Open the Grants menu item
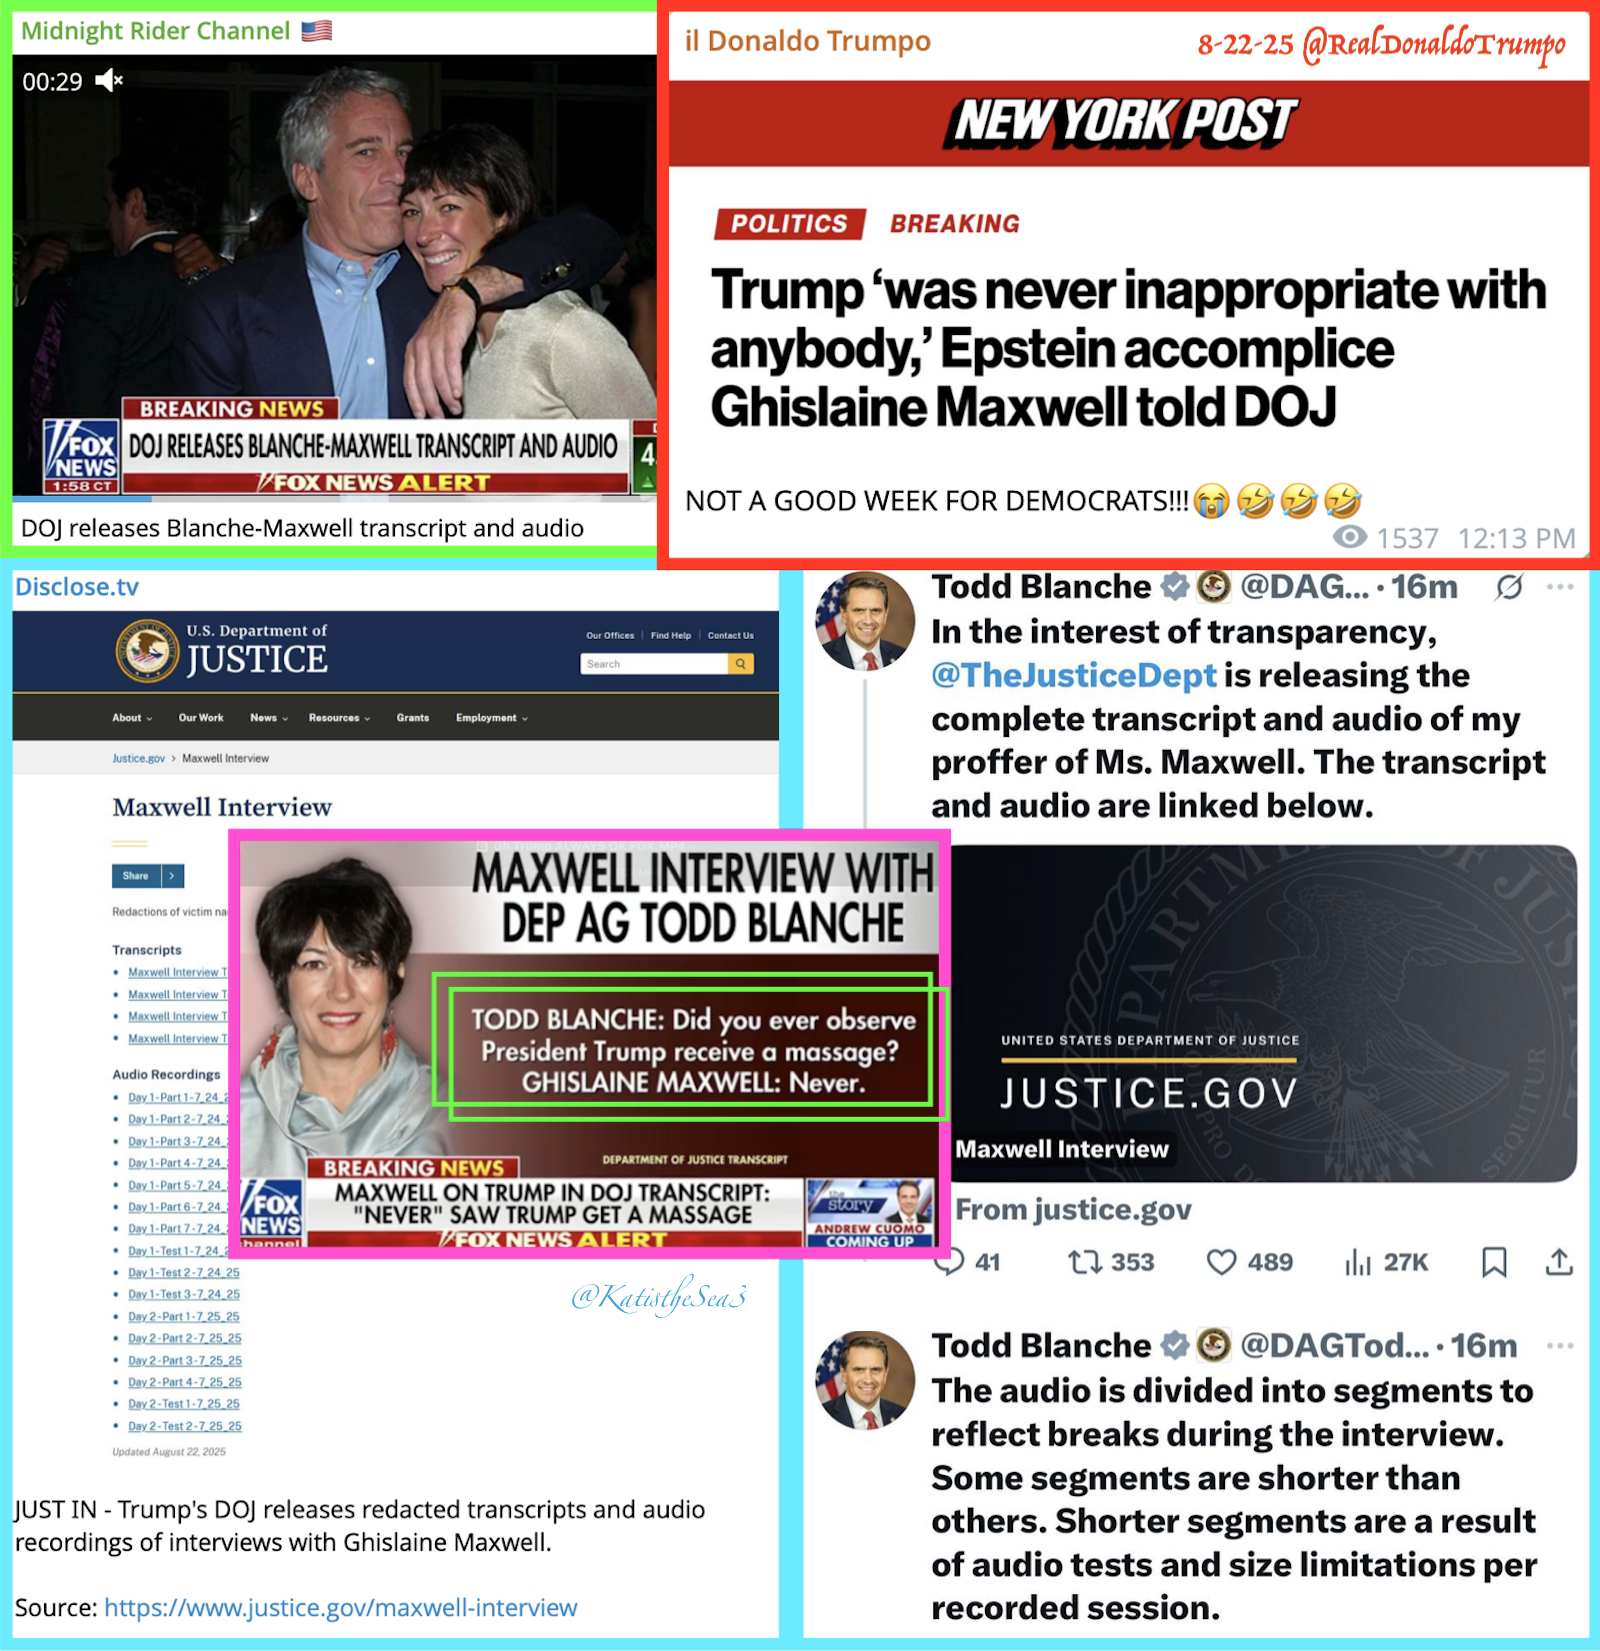Screen dimensions: 1600x1651 click(412, 718)
